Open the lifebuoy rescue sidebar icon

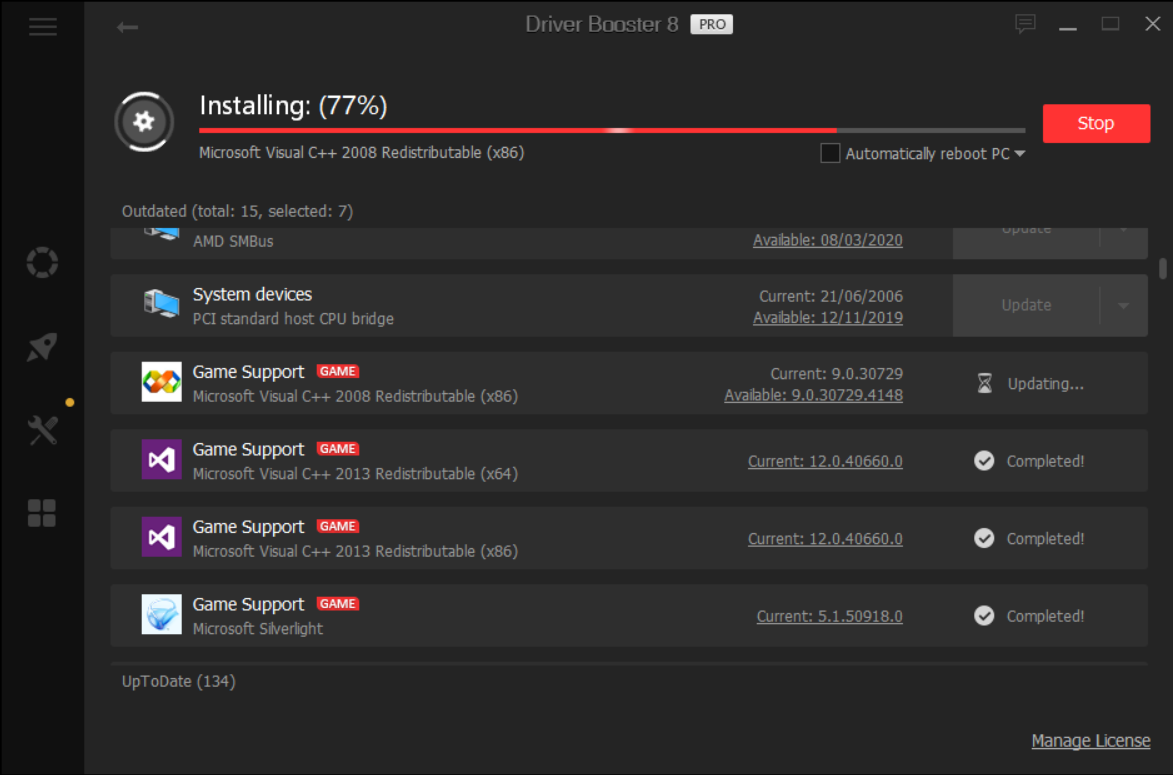click(x=42, y=263)
